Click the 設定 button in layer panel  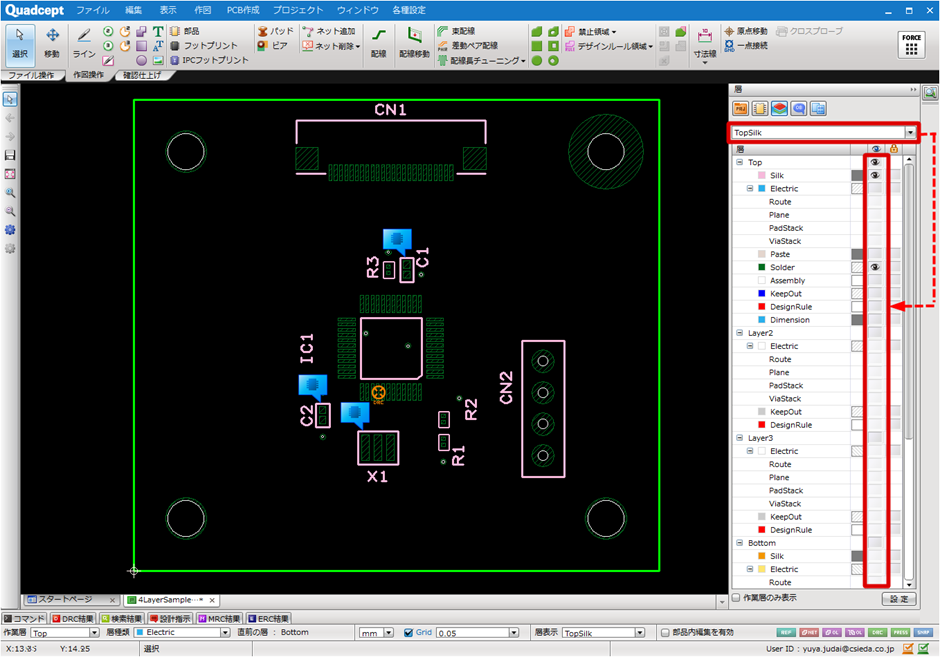coord(899,599)
